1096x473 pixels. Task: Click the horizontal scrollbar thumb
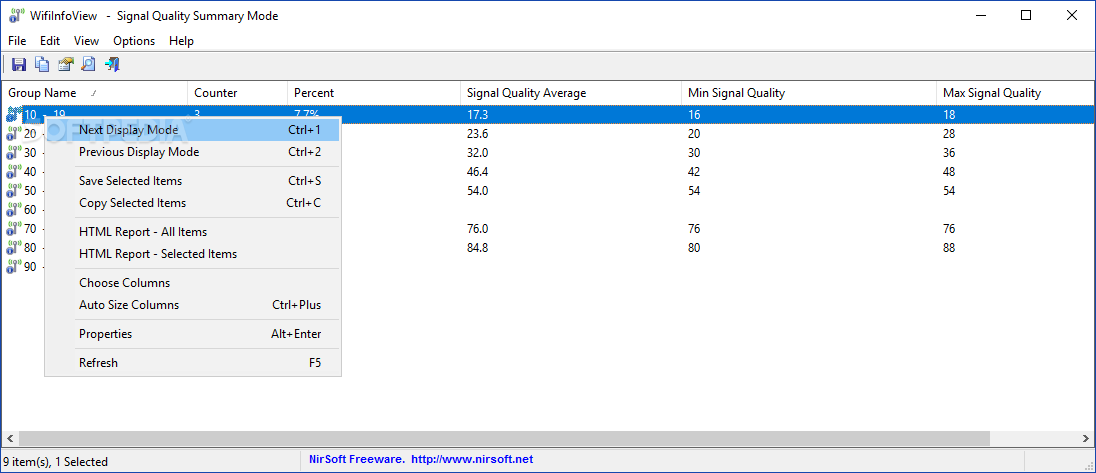point(504,438)
